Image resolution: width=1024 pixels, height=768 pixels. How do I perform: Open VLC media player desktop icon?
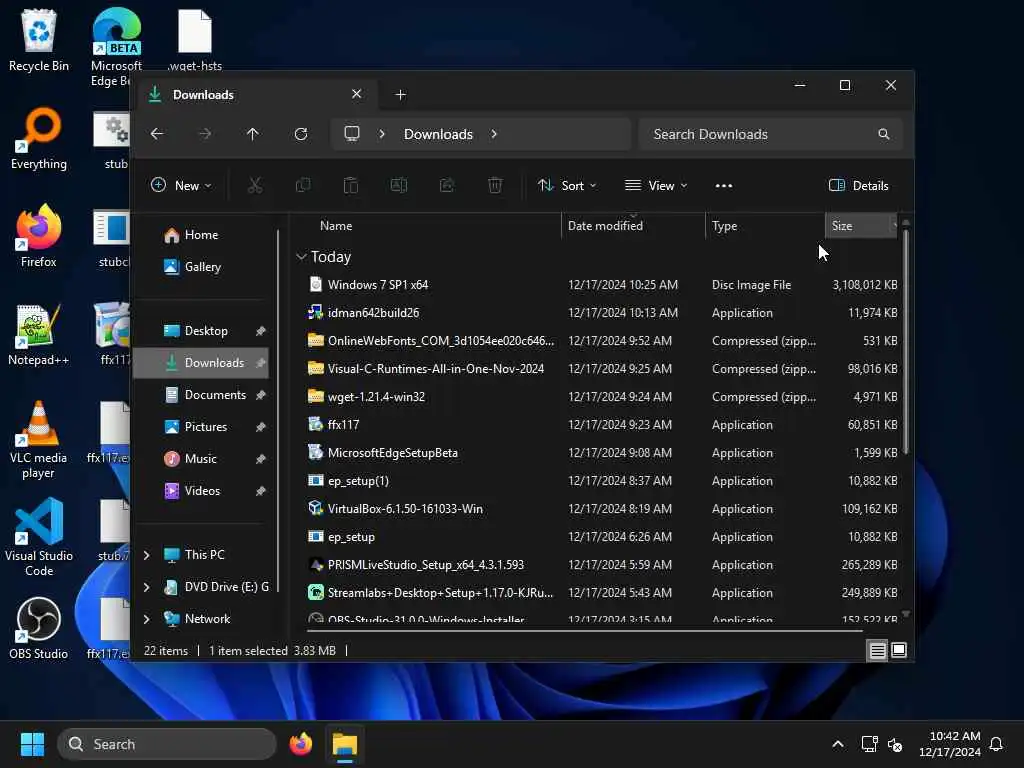39,440
